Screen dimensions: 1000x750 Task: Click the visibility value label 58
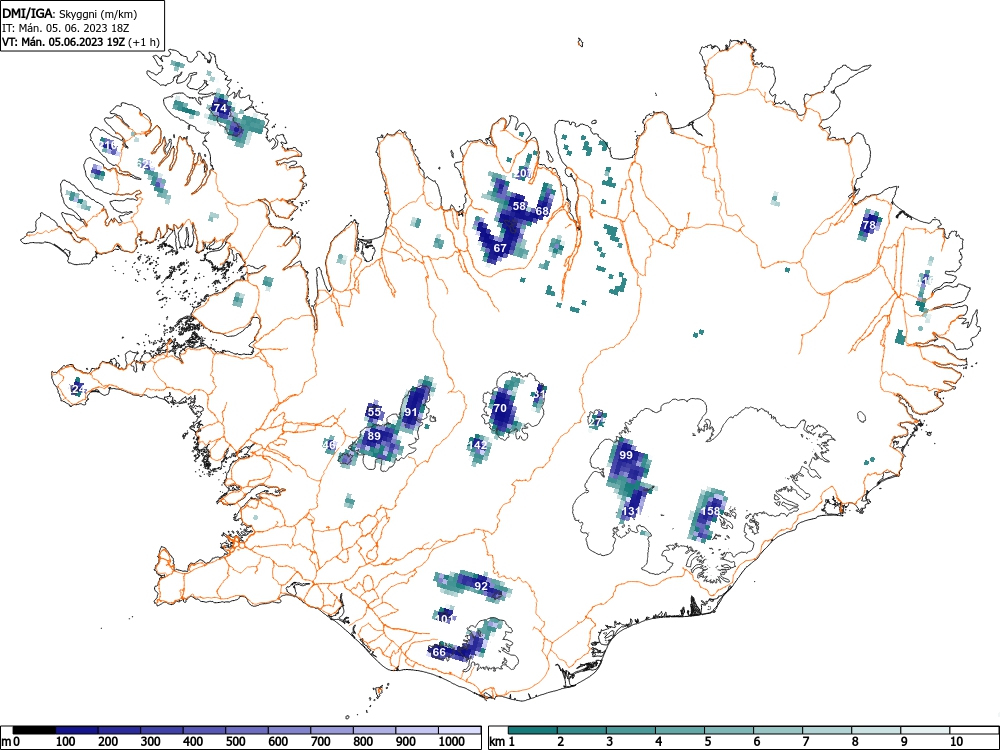click(x=520, y=206)
